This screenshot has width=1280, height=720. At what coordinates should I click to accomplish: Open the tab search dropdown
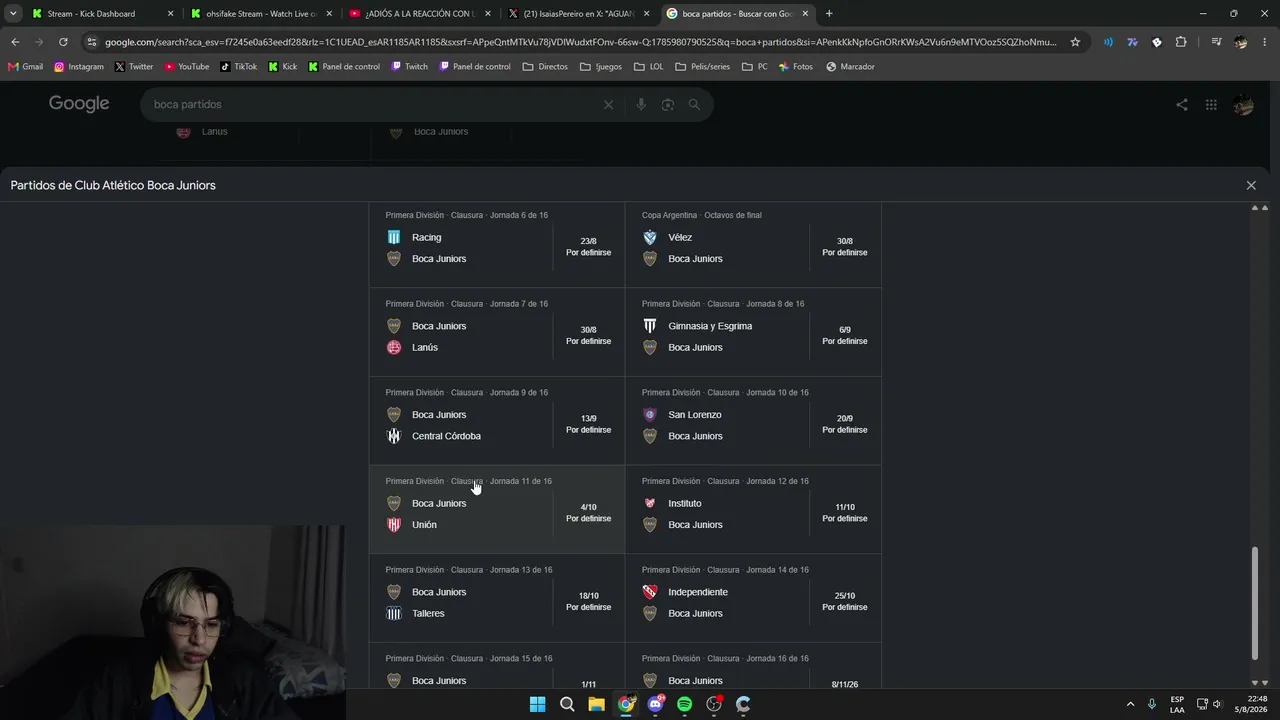coord(13,14)
